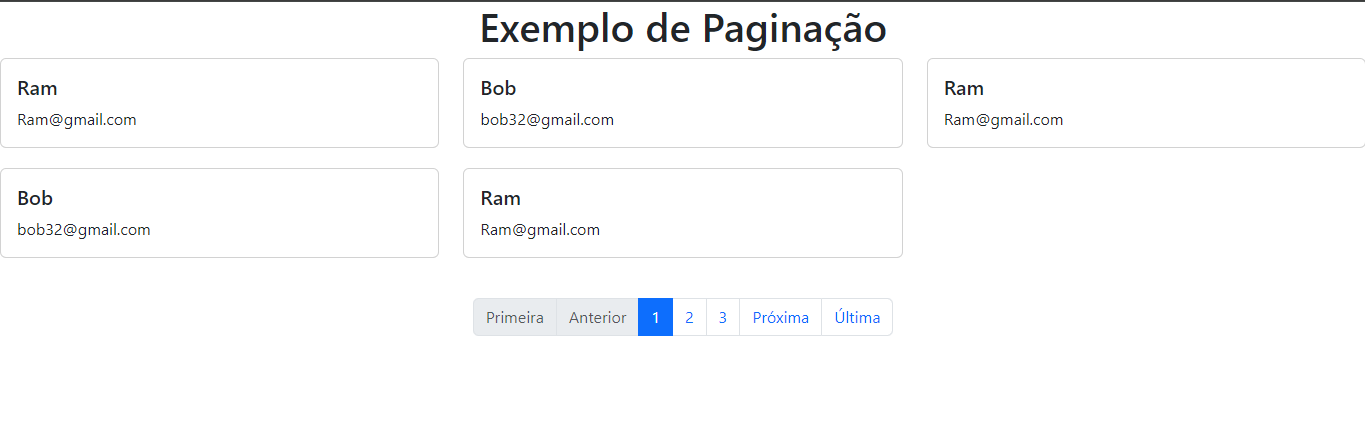The width and height of the screenshot is (1365, 443).
Task: Click Ram@gmail.com in the top-left card
Action: 77,120
